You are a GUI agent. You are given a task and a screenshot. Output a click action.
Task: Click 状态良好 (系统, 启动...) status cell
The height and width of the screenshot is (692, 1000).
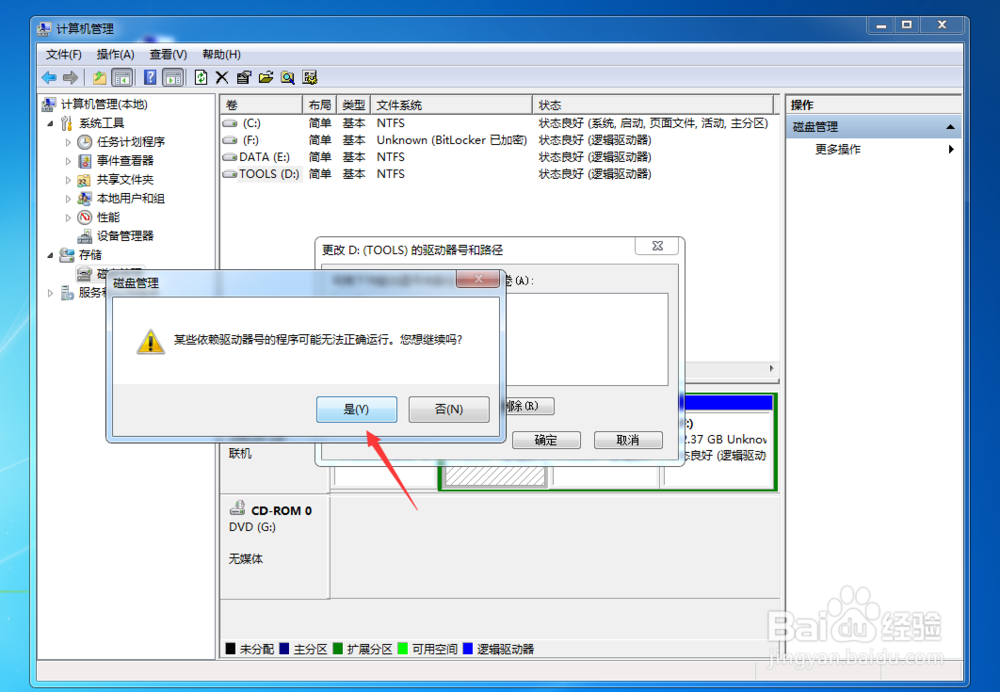[653, 123]
